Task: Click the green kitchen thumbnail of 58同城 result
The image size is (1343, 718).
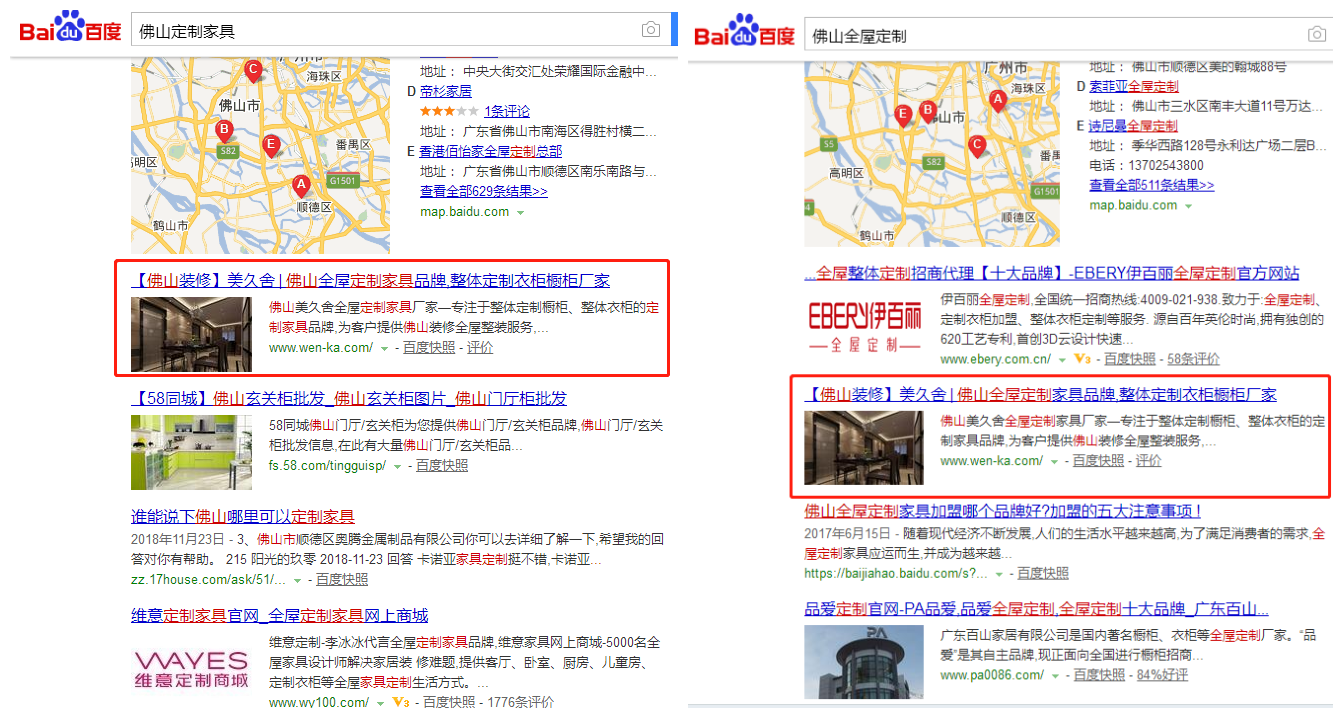Action: [x=192, y=452]
